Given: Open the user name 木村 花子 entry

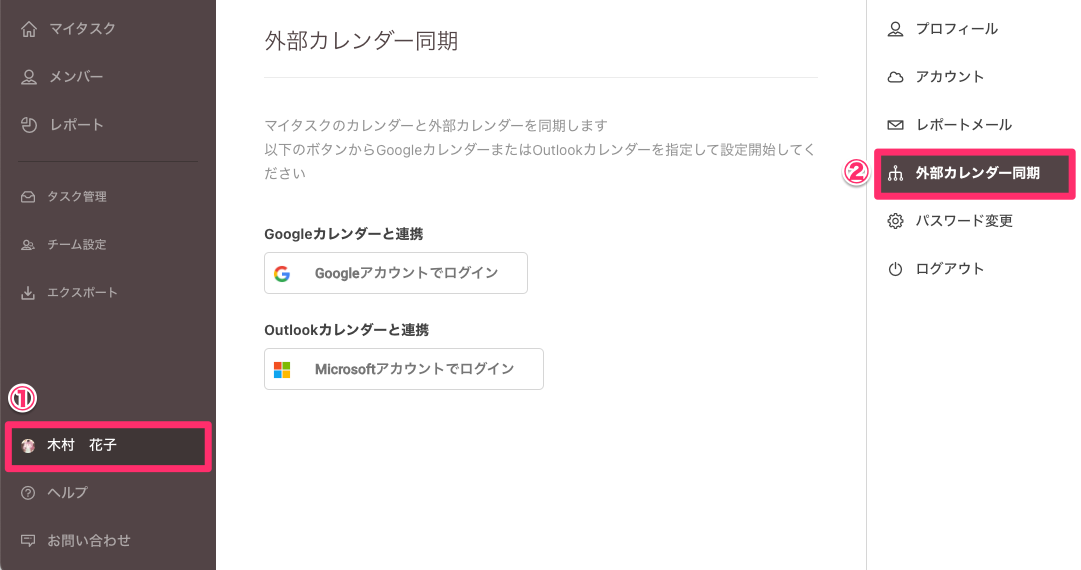Looking at the screenshot, I should point(82,445).
